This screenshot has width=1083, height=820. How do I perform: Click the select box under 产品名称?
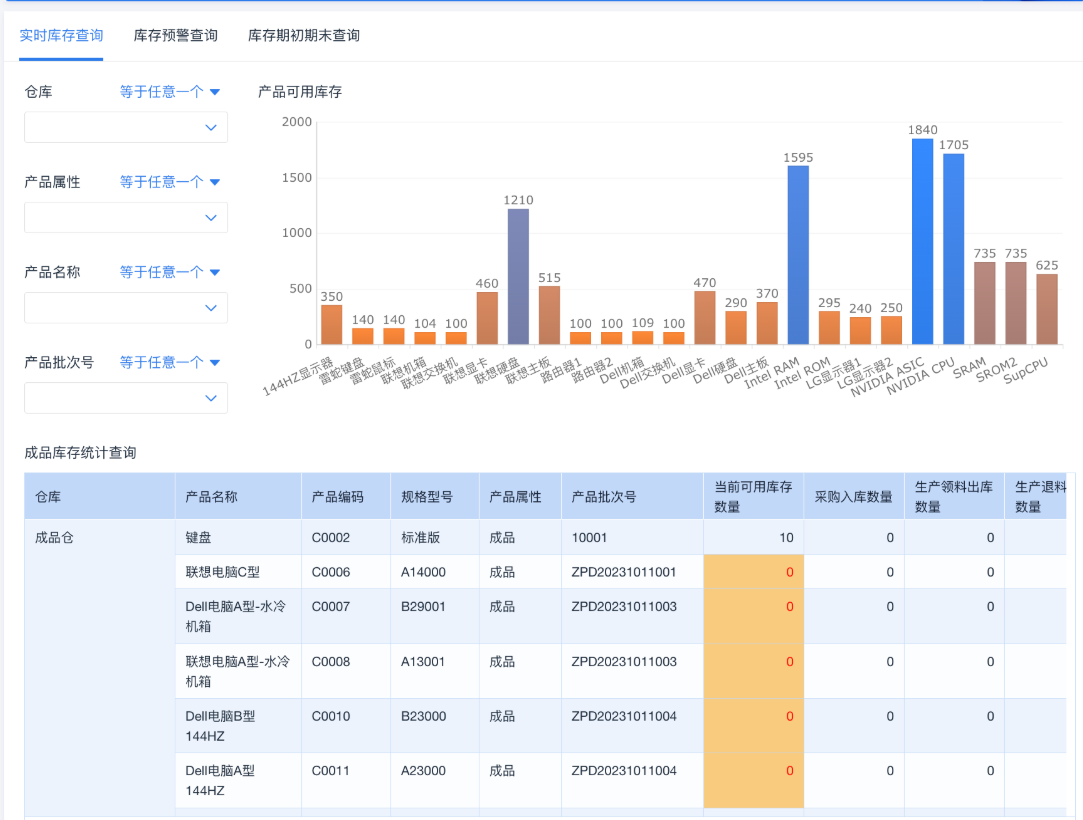click(126, 307)
